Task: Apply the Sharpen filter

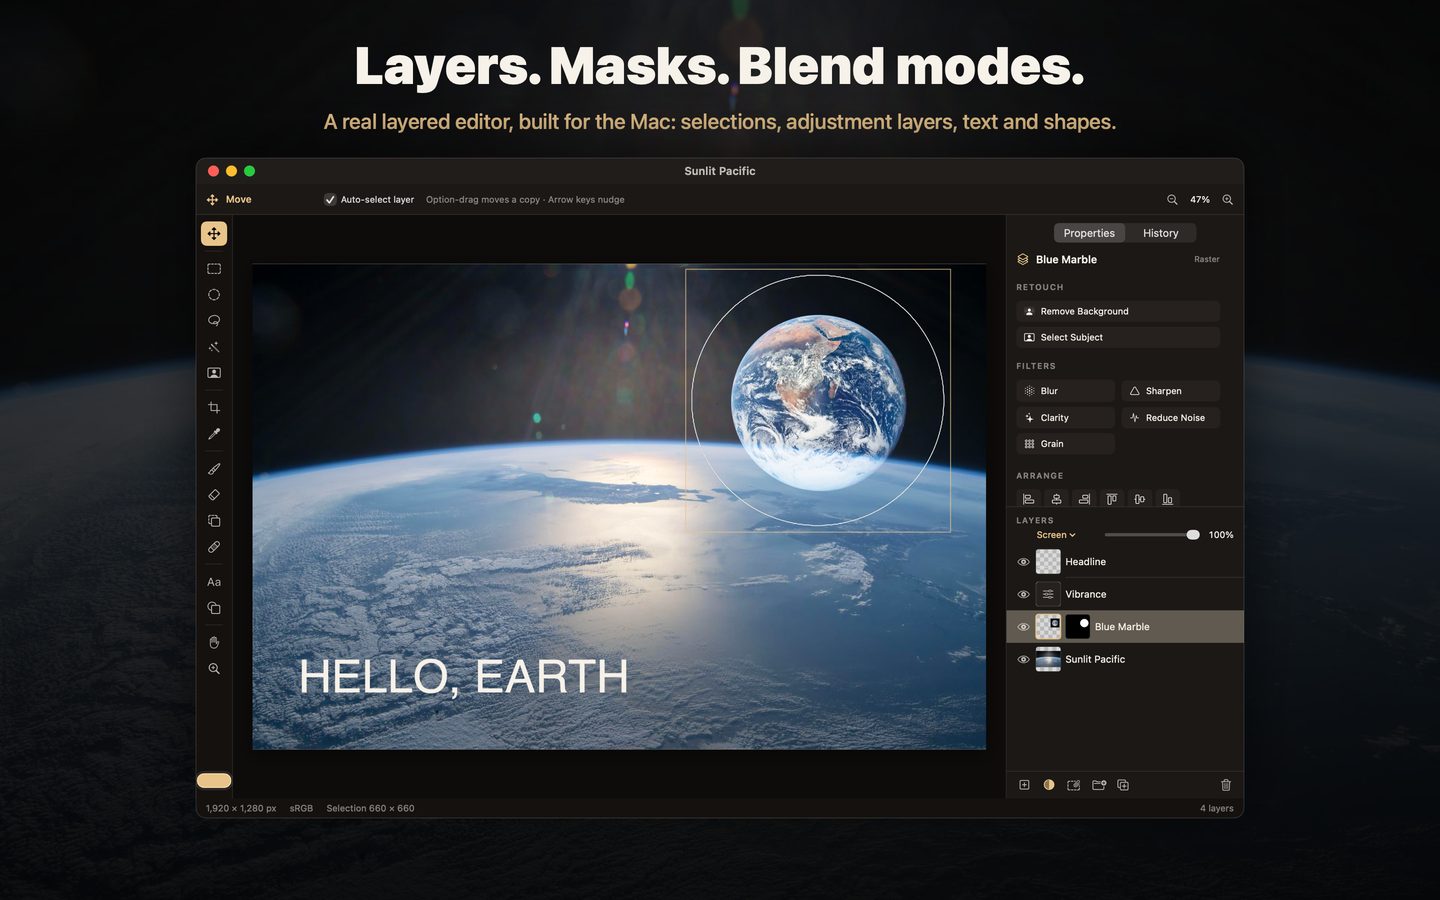Action: coord(1170,391)
